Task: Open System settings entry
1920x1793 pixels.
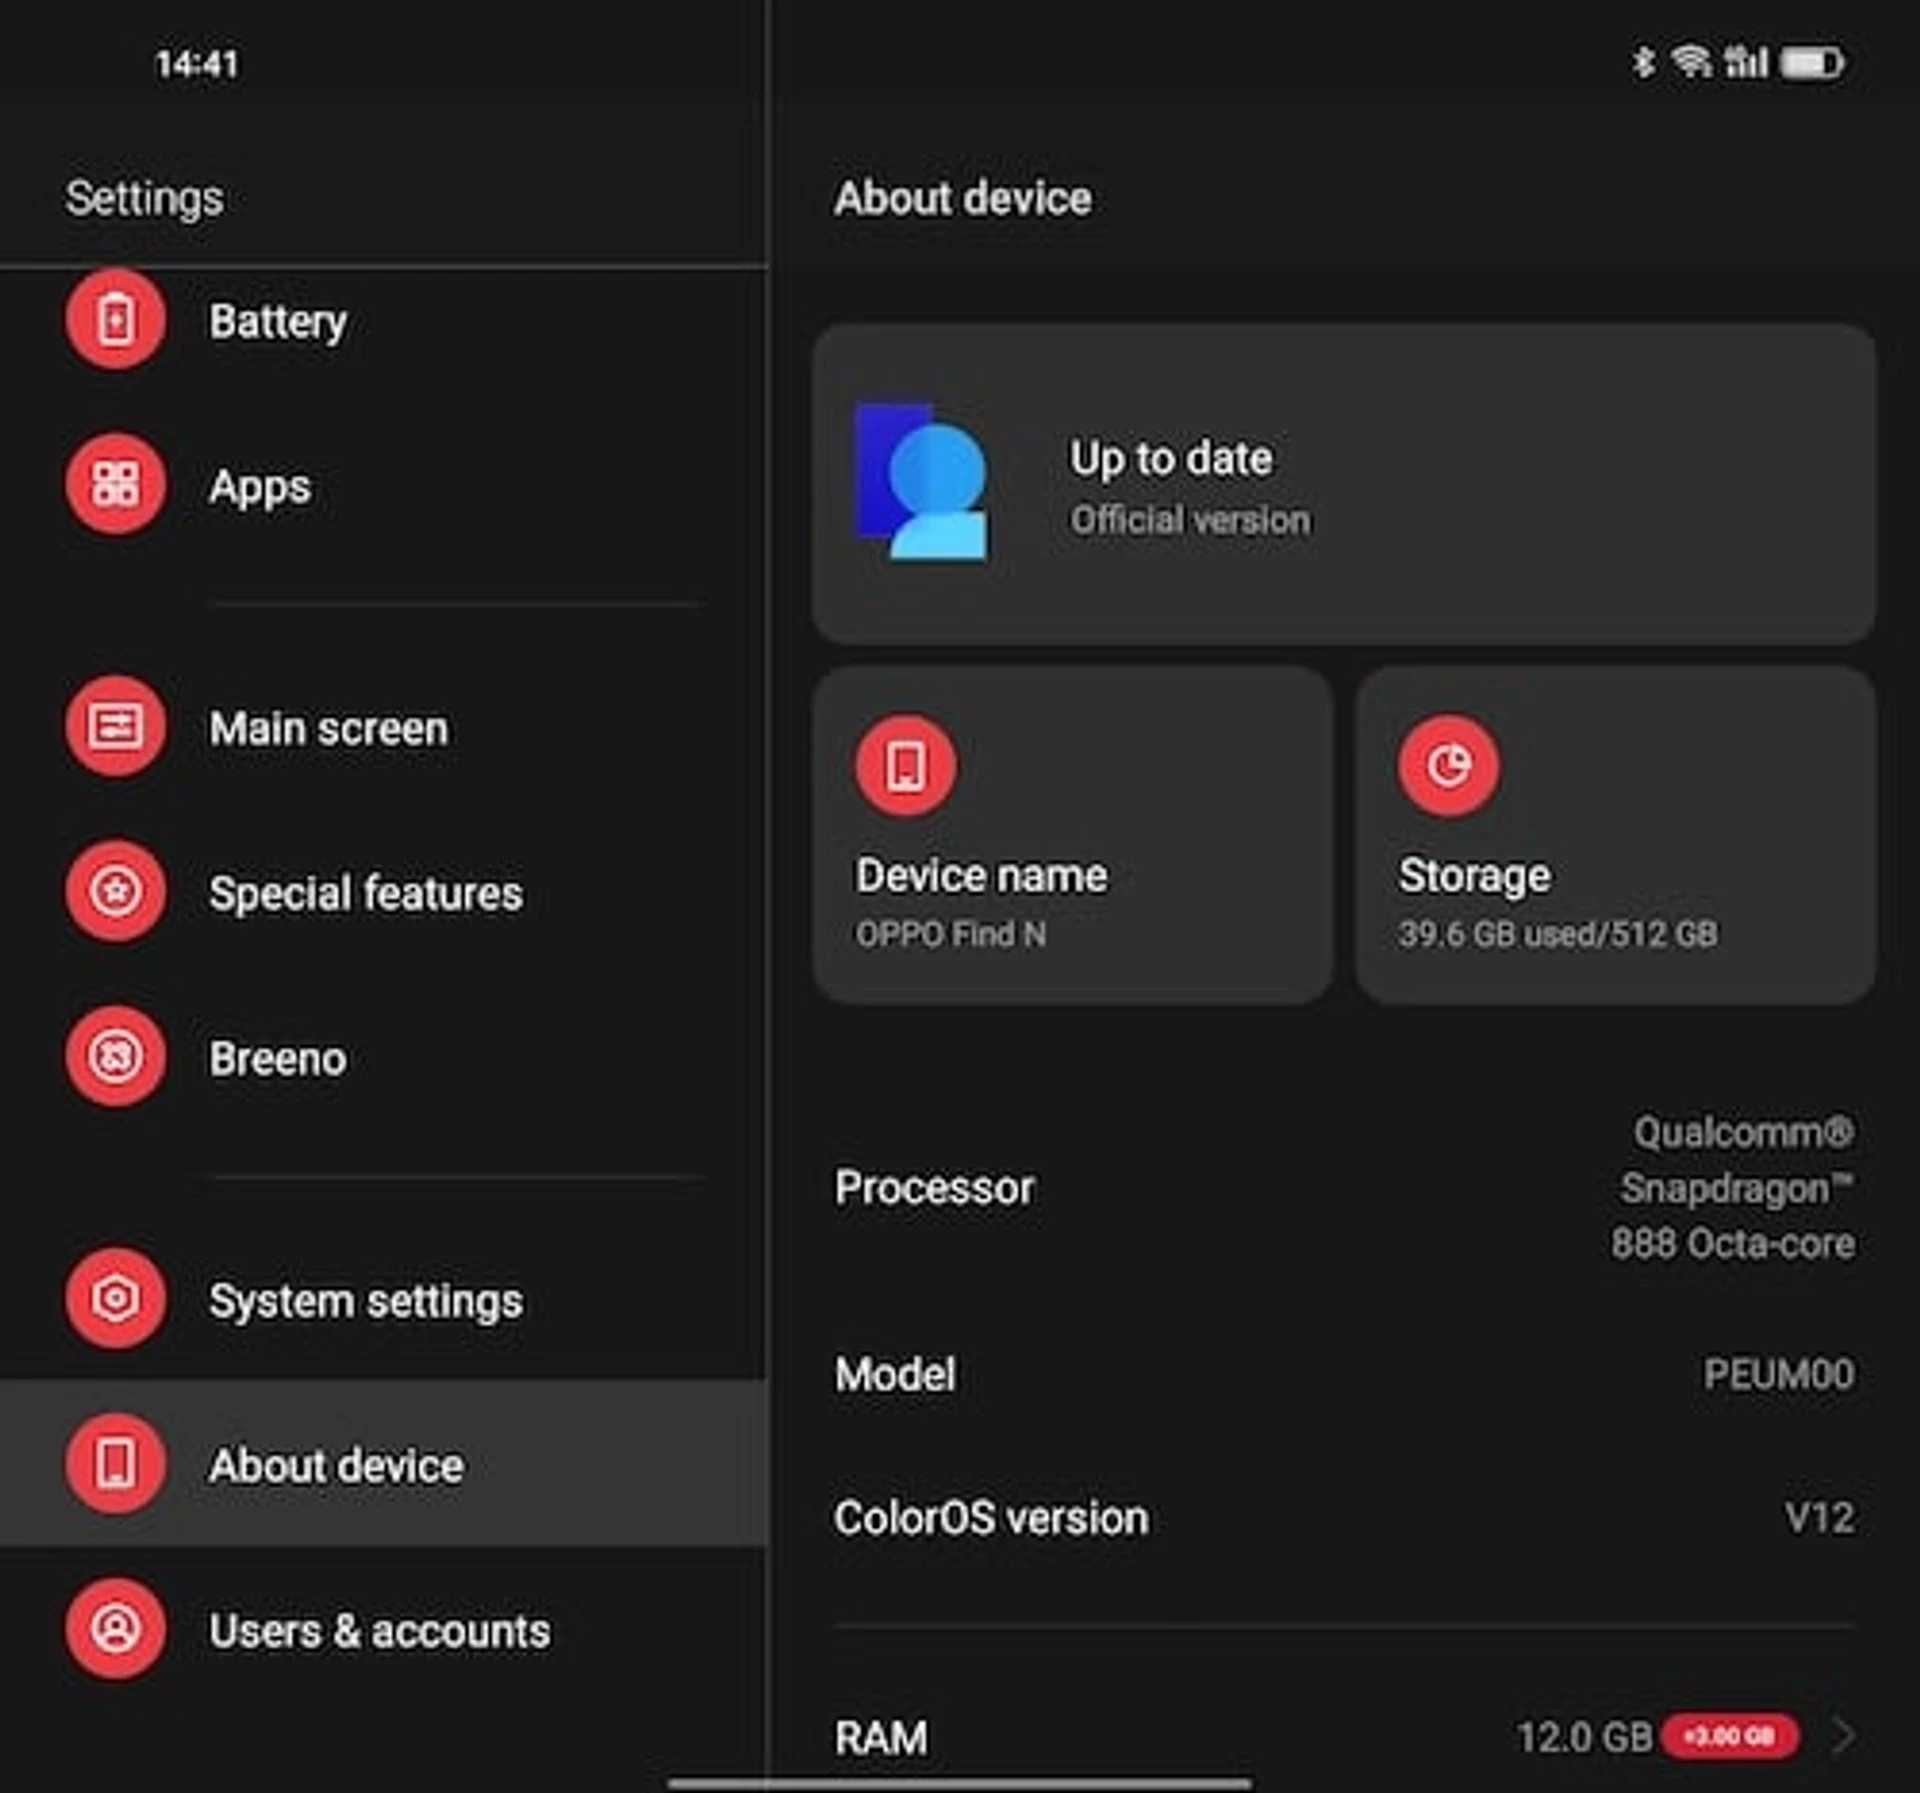Action: point(384,1299)
